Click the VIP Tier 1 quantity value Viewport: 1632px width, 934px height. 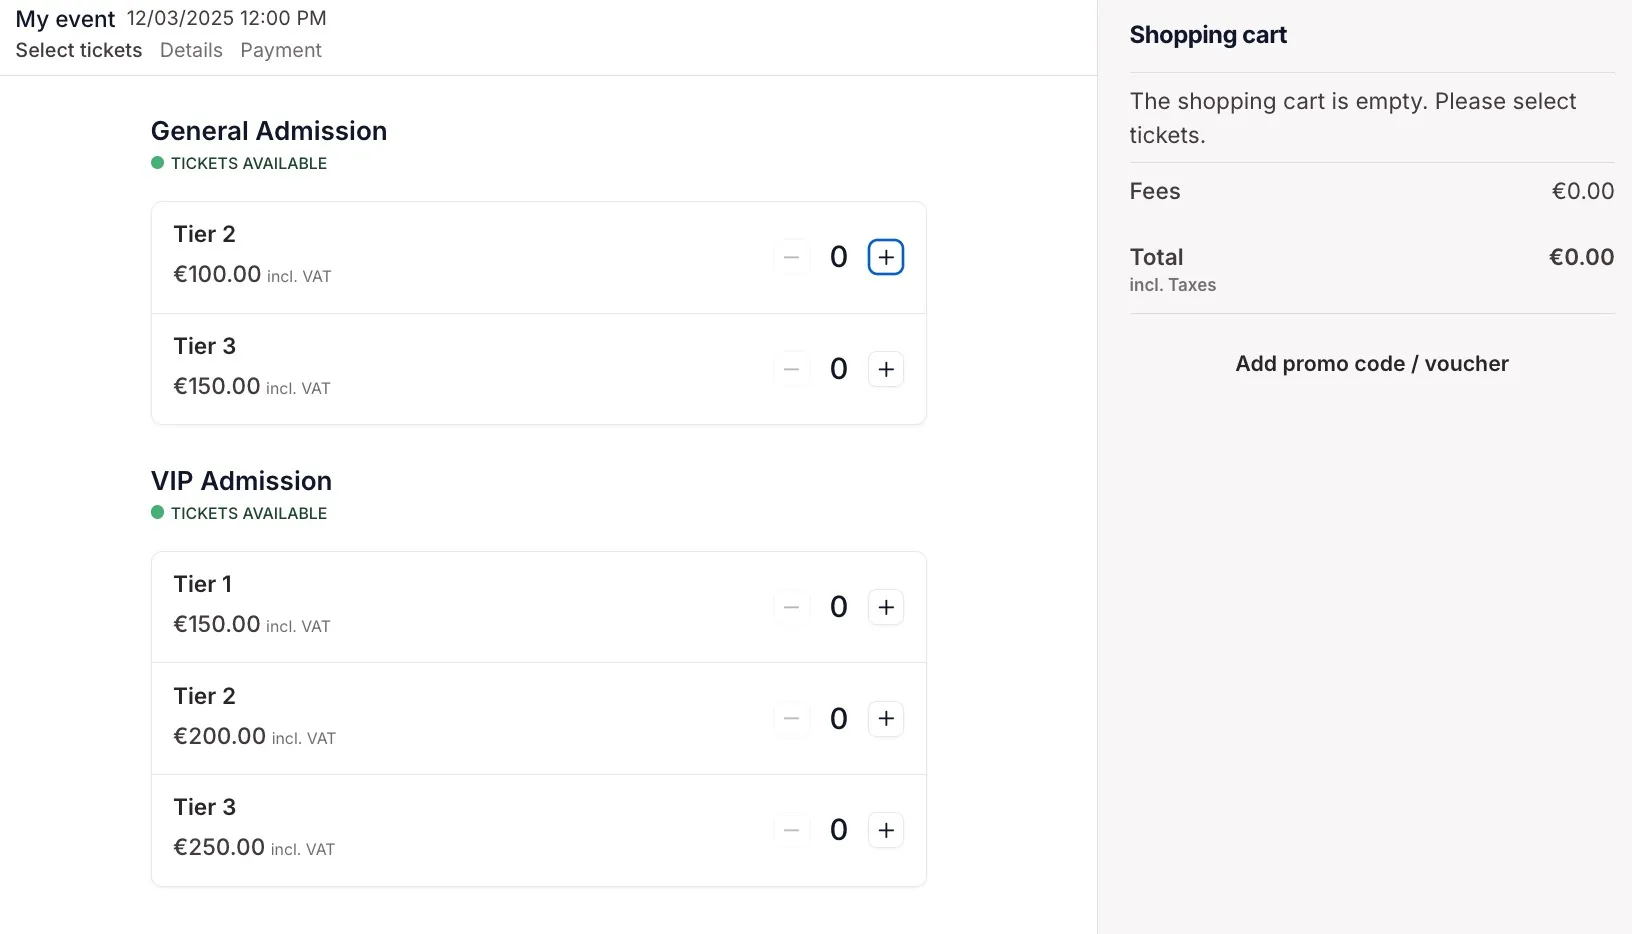point(839,607)
